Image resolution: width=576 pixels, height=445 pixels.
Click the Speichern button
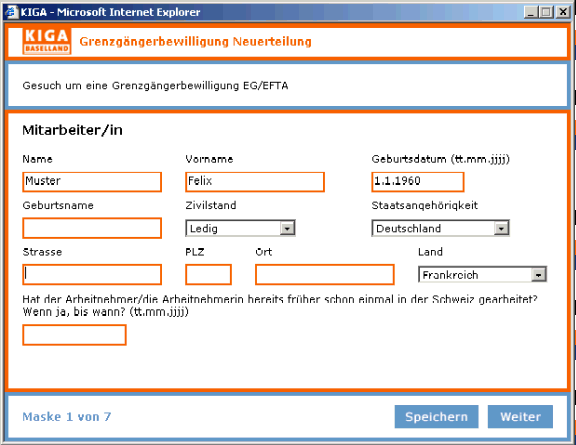tap(436, 417)
